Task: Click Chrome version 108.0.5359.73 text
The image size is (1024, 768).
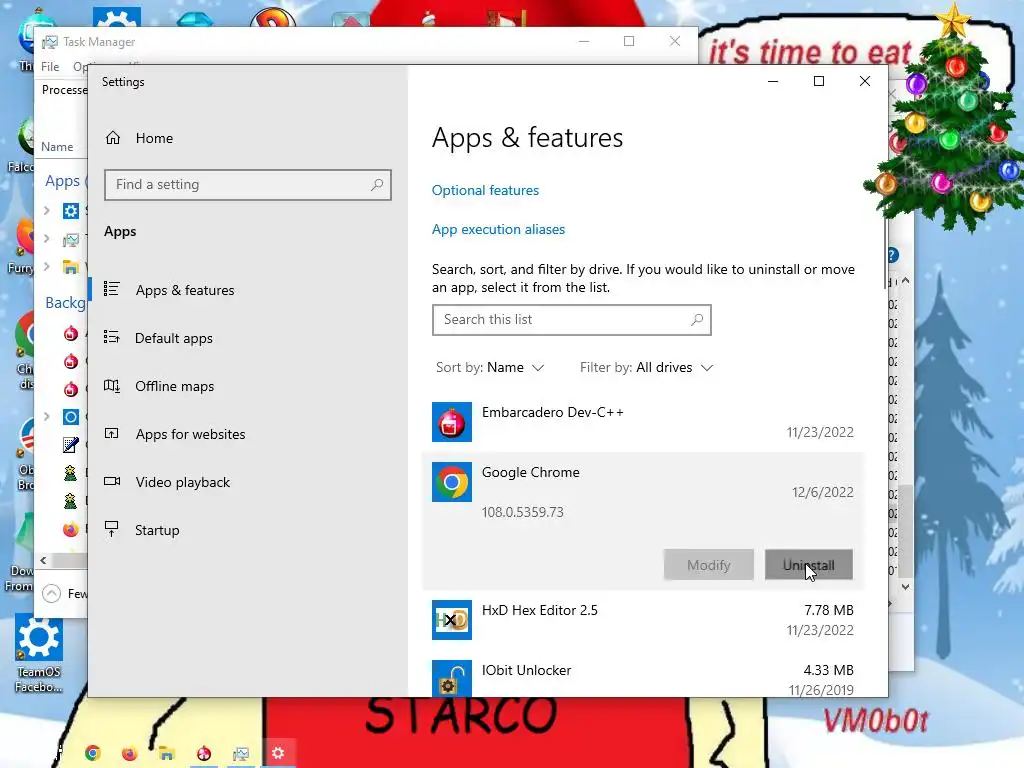Action: coord(522,512)
